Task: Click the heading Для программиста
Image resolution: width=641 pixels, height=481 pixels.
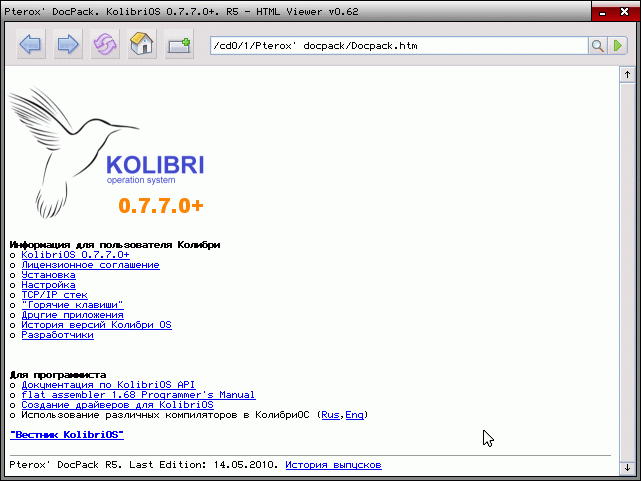Action: [x=58, y=375]
